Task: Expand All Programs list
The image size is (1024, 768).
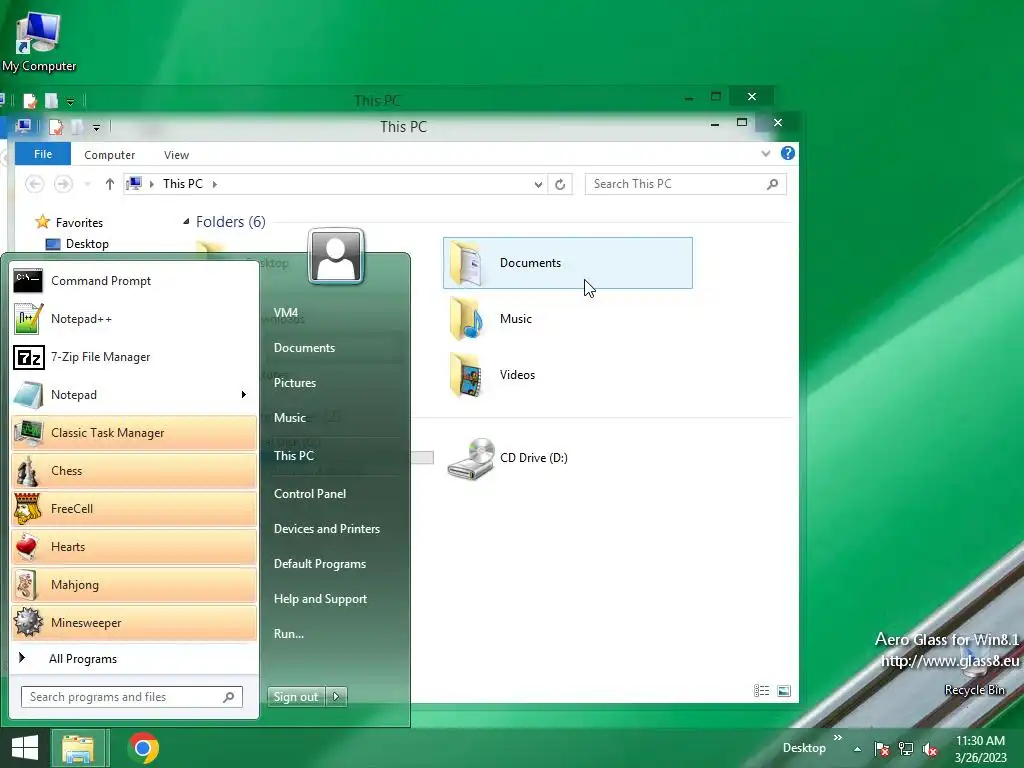Action: [134, 658]
